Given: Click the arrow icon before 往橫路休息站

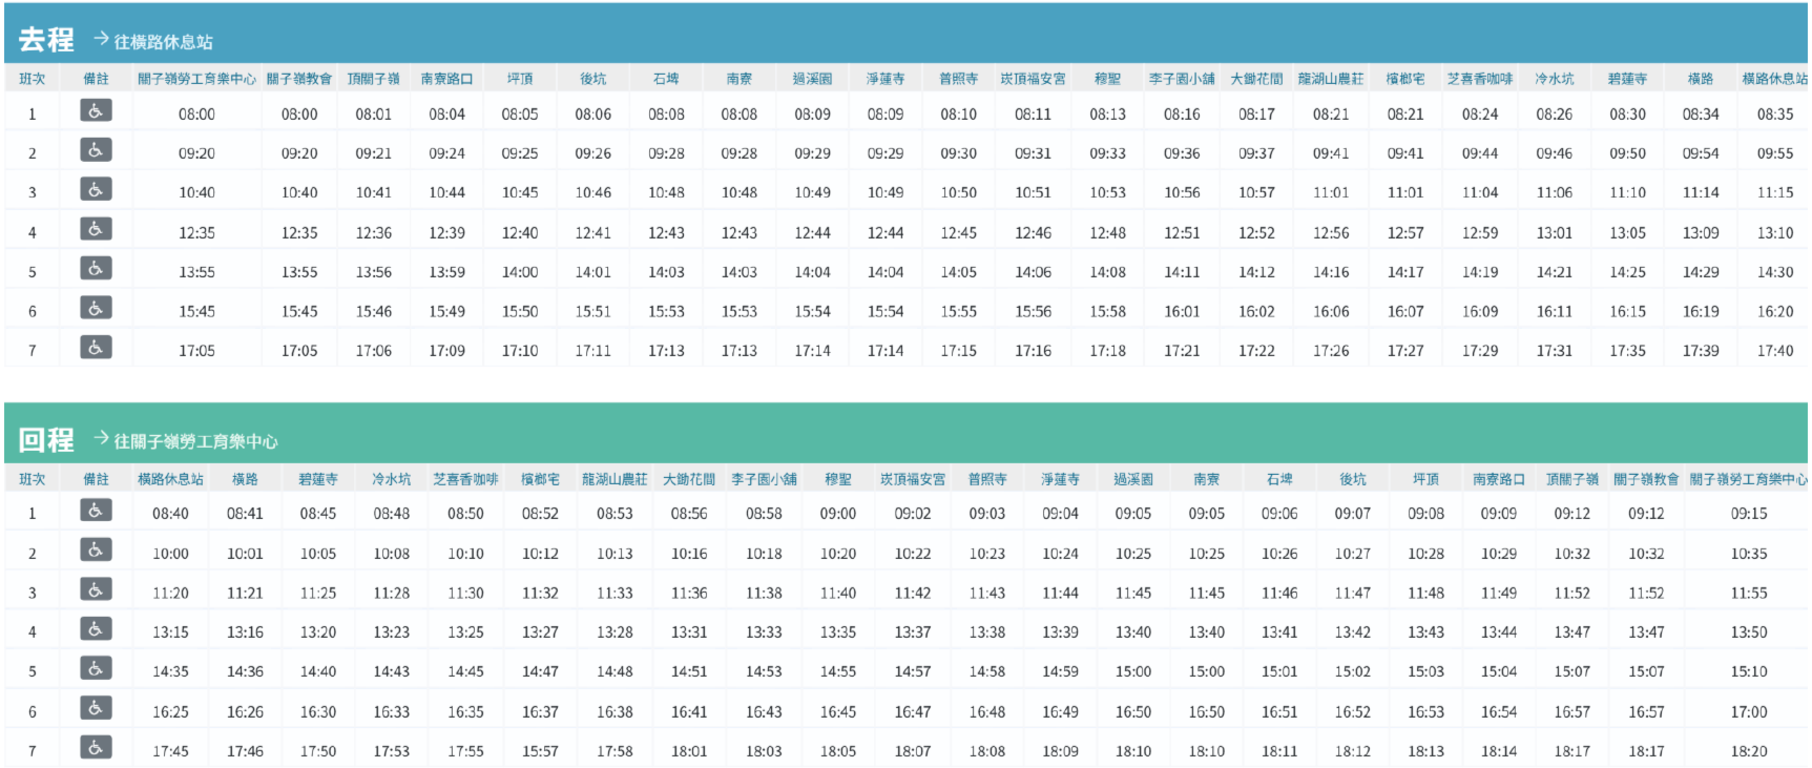Looking at the screenshot, I should (101, 39).
